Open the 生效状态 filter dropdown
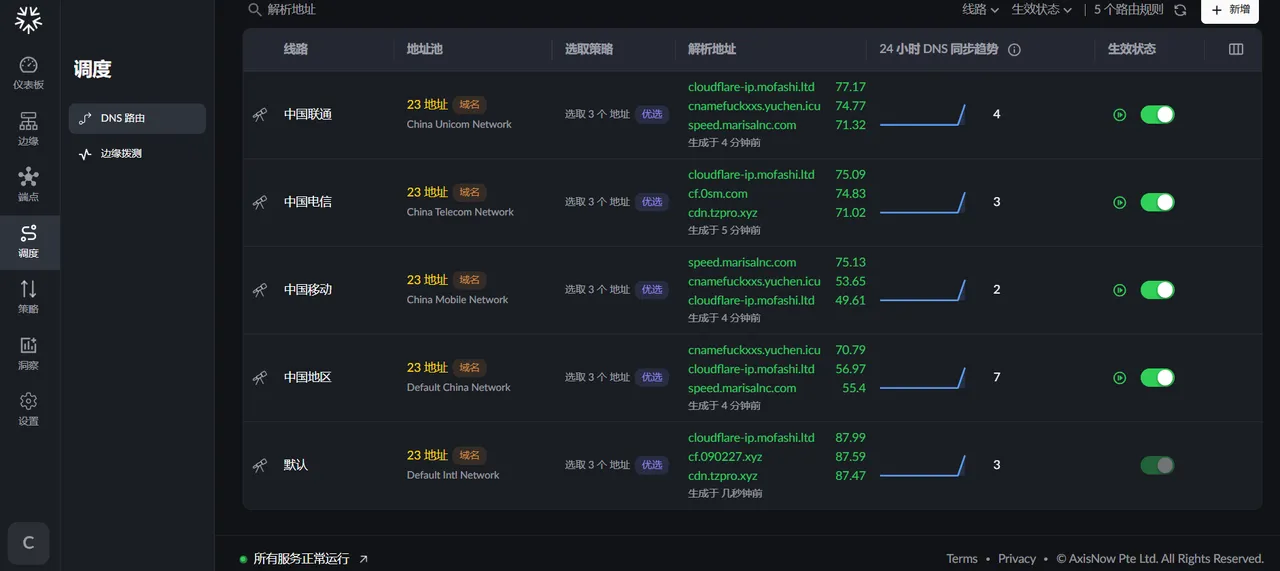Viewport: 1280px width, 571px height. 1042,9
